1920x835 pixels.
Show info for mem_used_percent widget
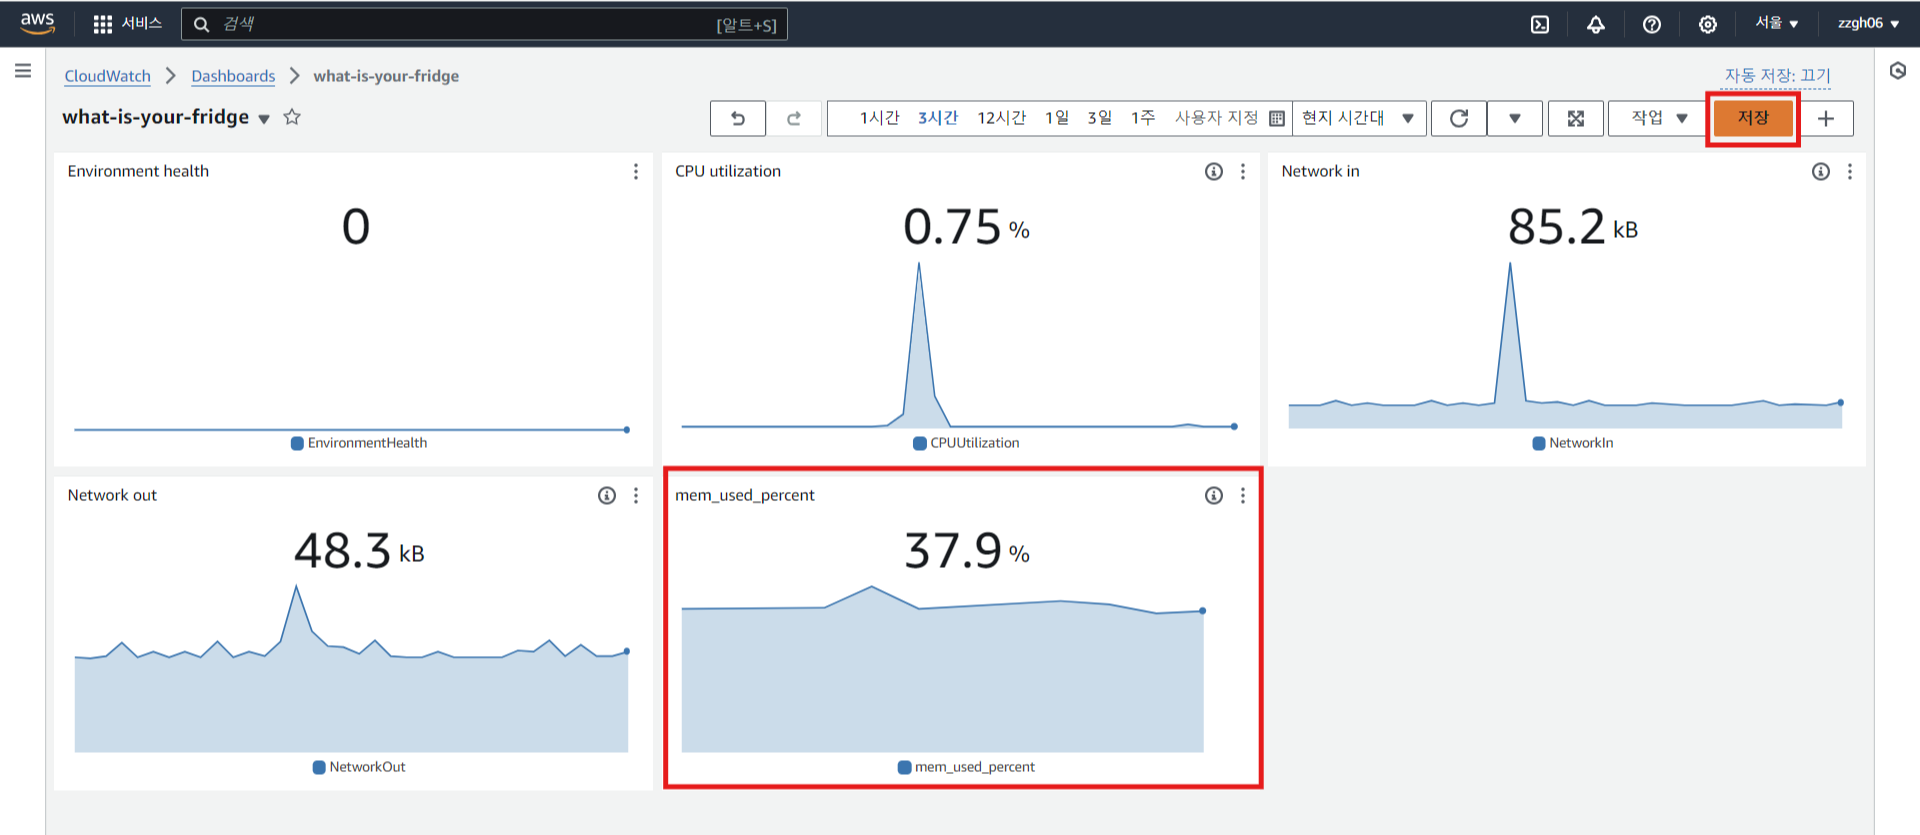(1214, 496)
